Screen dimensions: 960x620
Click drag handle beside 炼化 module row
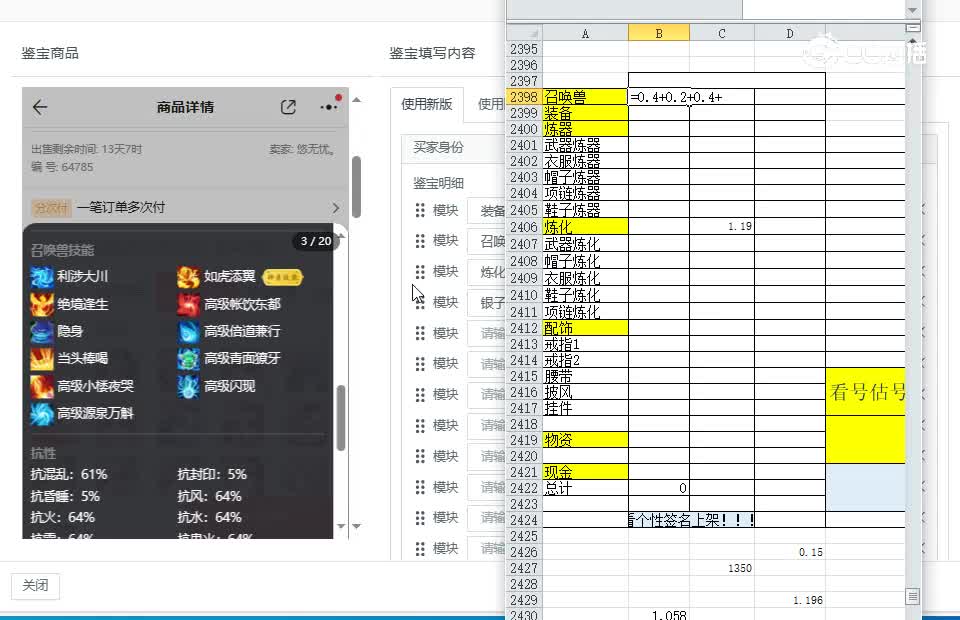420,272
